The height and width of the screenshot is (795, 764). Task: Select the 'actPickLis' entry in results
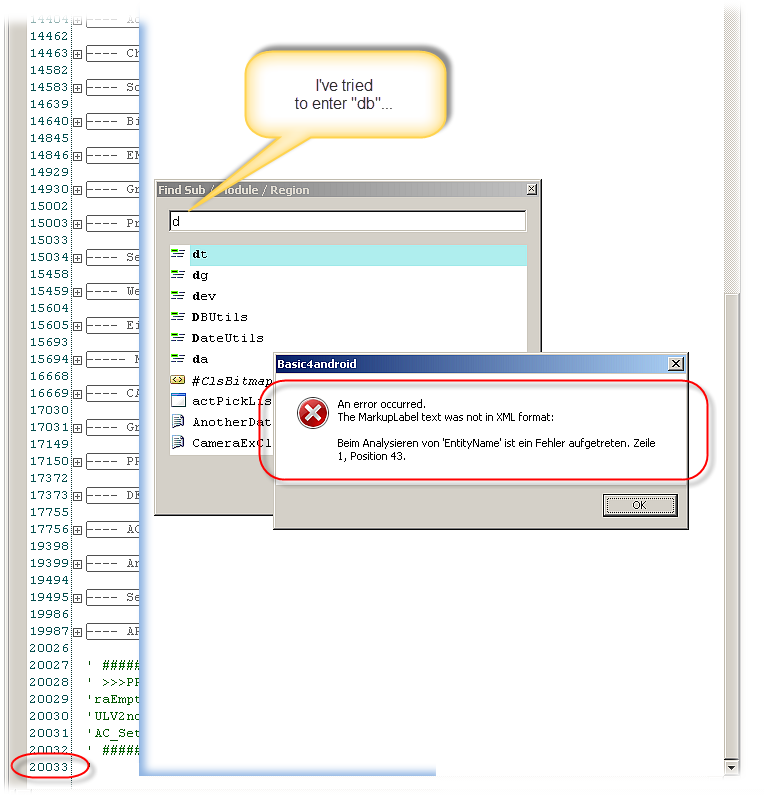232,402
